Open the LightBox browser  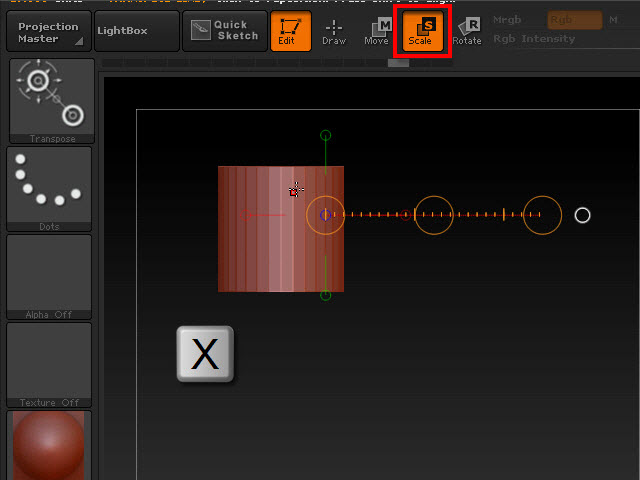click(x=137, y=31)
